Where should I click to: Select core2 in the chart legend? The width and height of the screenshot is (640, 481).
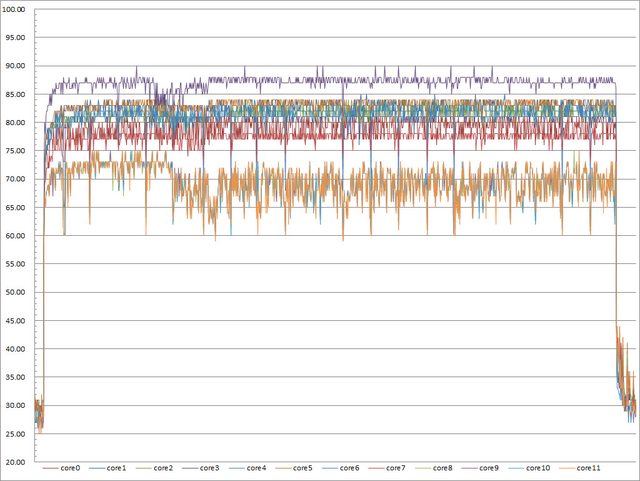coord(164,468)
